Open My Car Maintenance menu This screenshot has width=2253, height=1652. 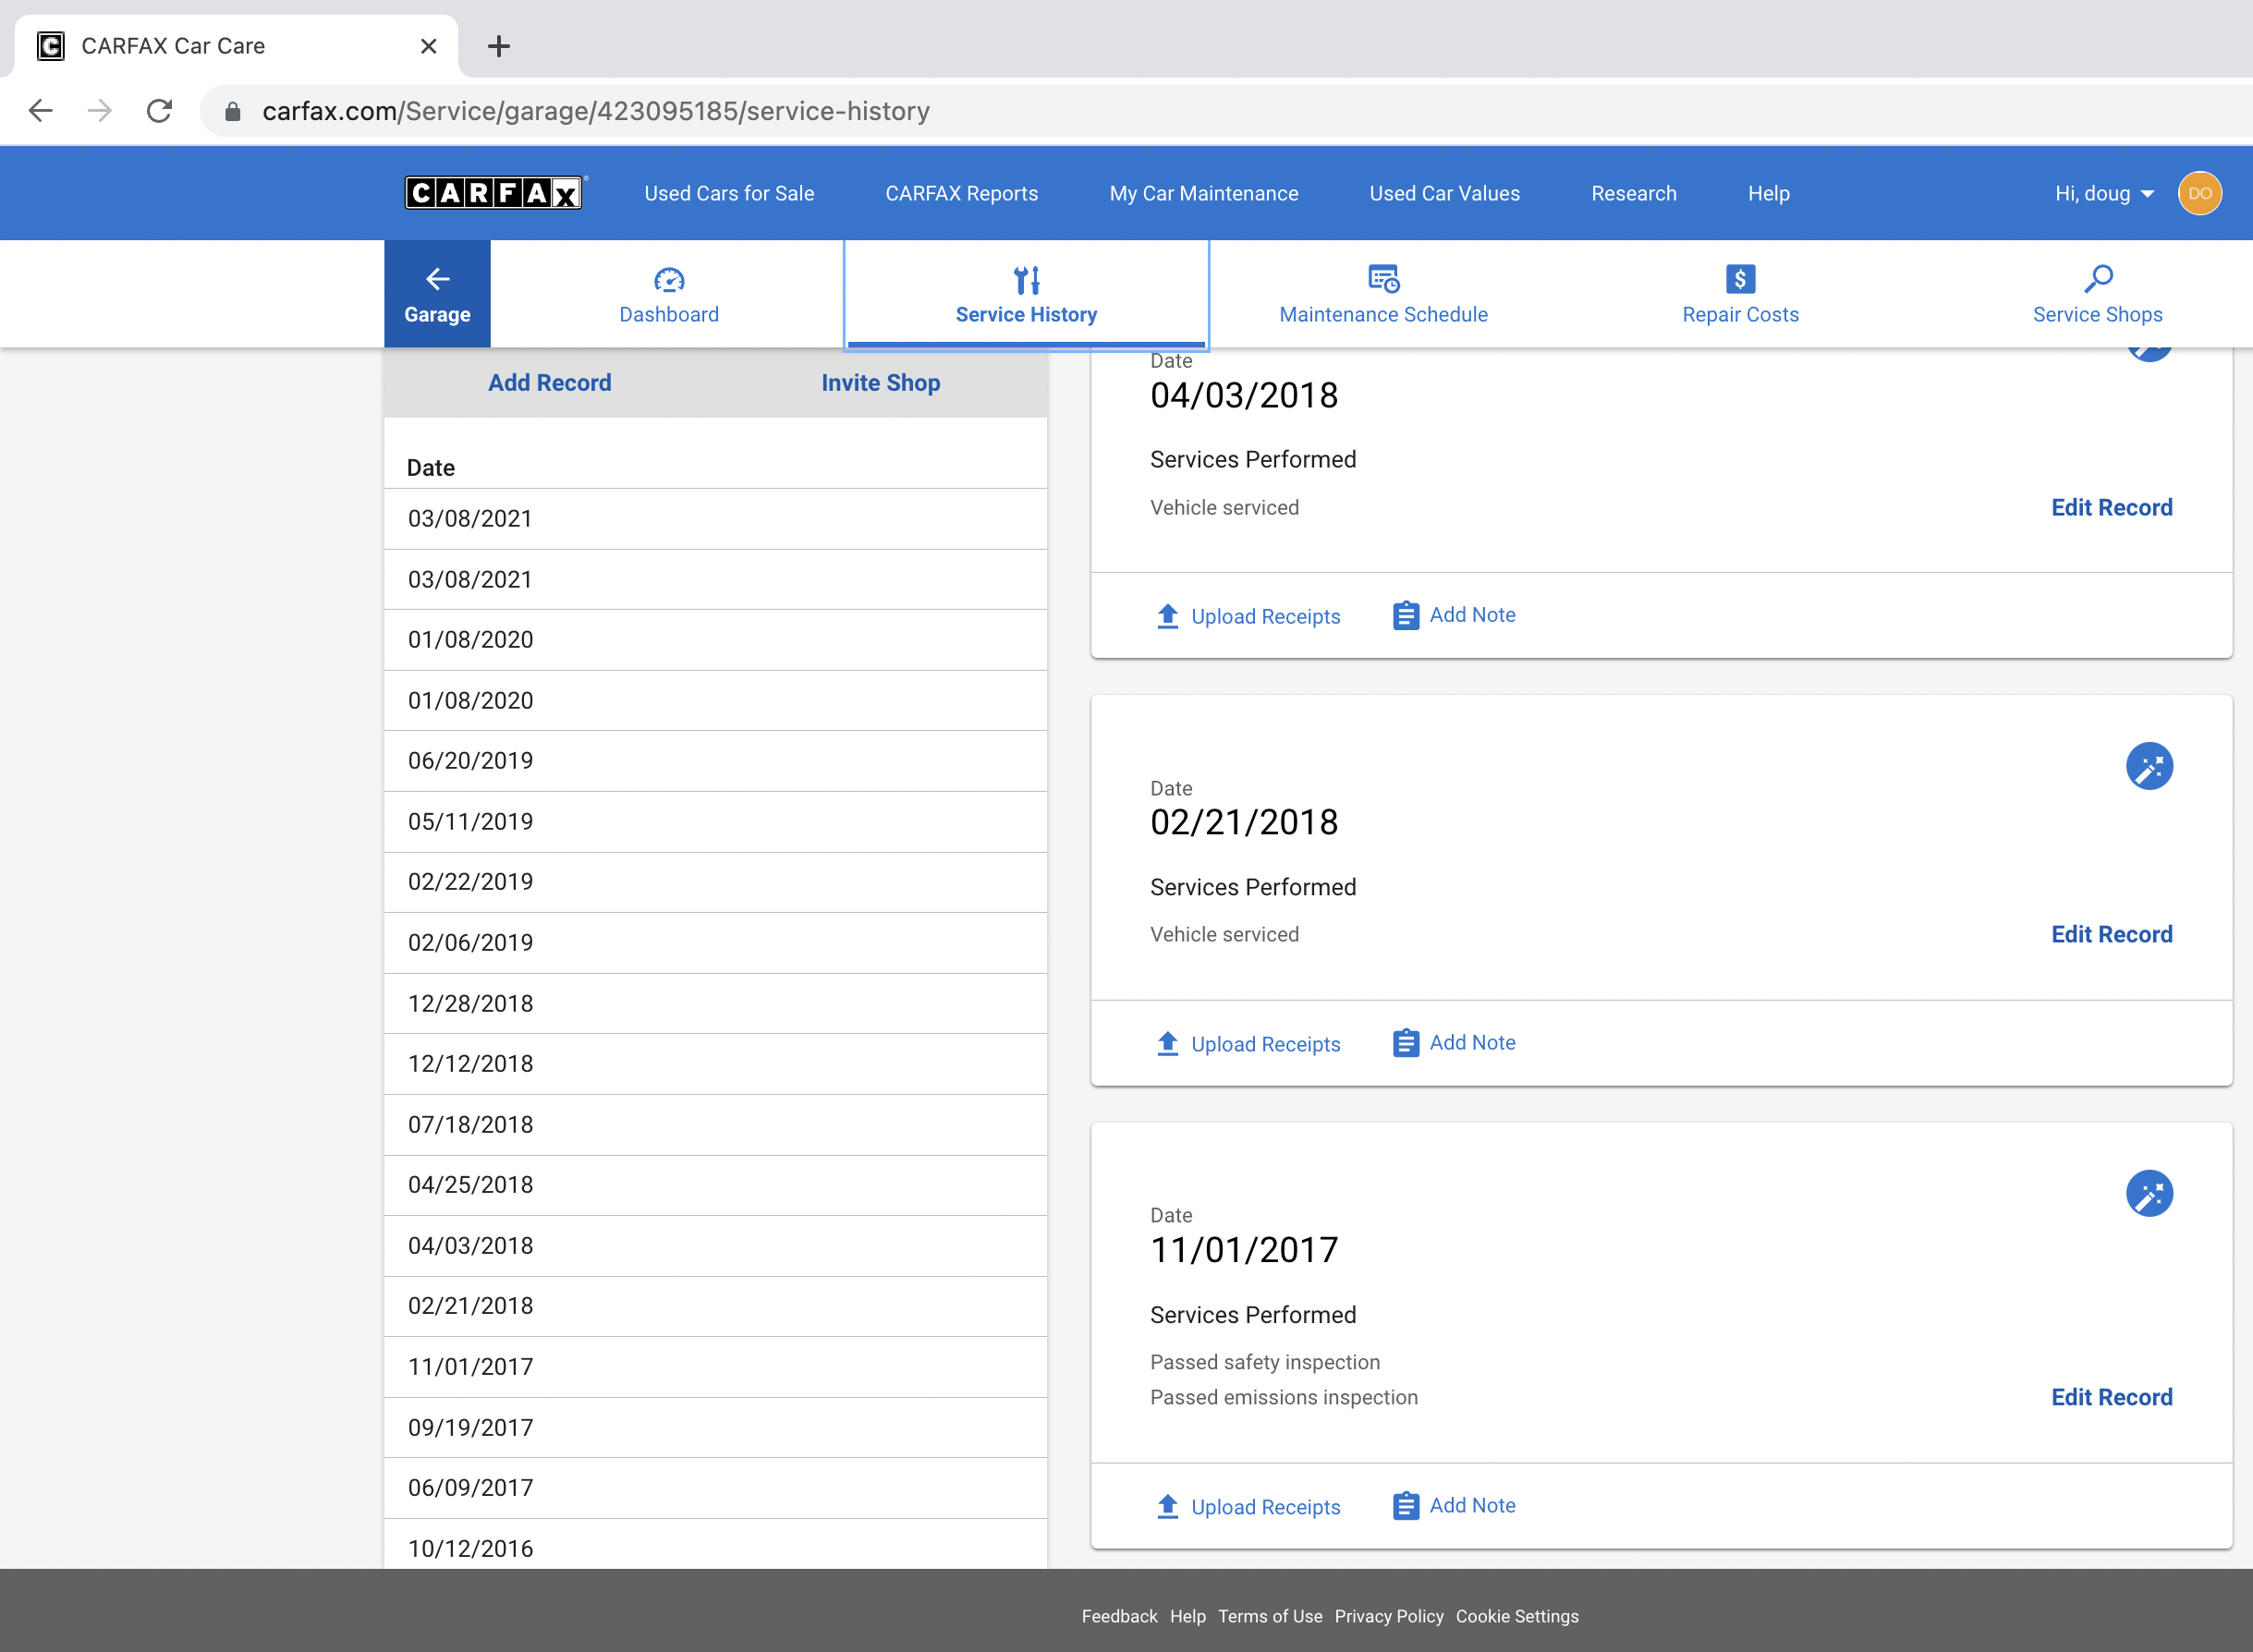[1203, 193]
